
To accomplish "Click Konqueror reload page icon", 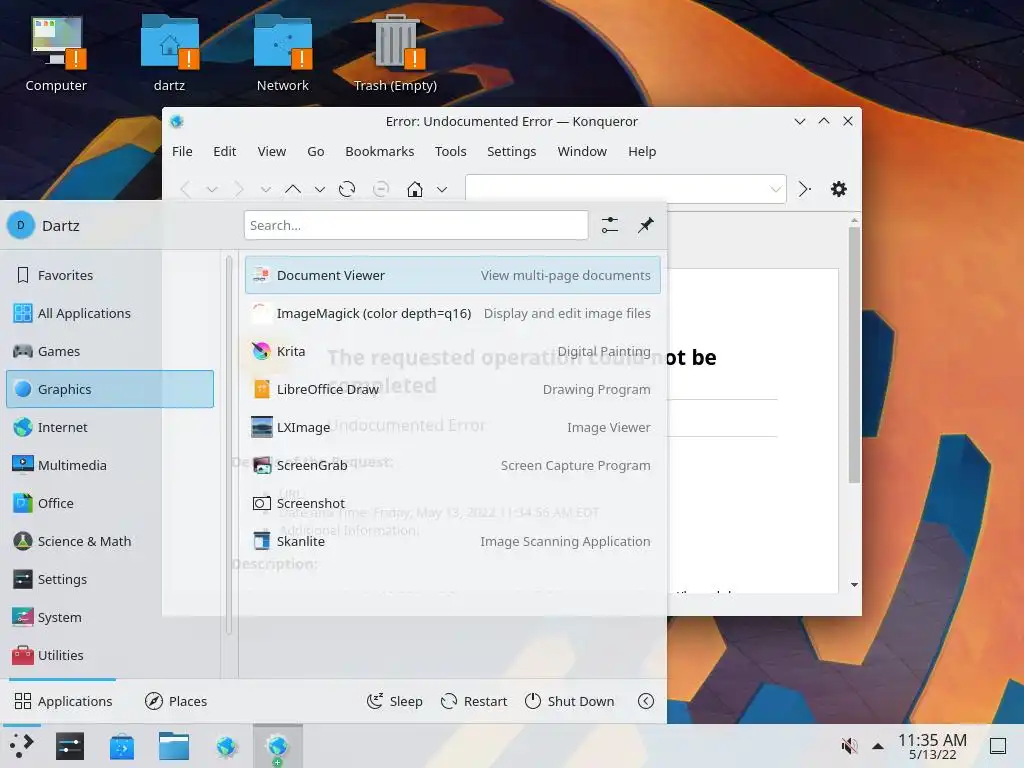I will 347,189.
